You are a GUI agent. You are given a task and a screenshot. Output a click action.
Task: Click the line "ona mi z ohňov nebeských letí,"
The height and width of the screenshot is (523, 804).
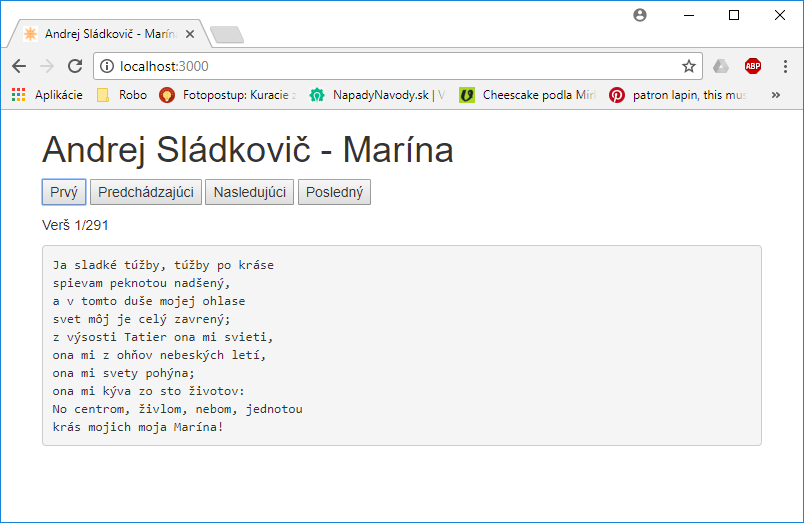pyautogui.click(x=159, y=355)
